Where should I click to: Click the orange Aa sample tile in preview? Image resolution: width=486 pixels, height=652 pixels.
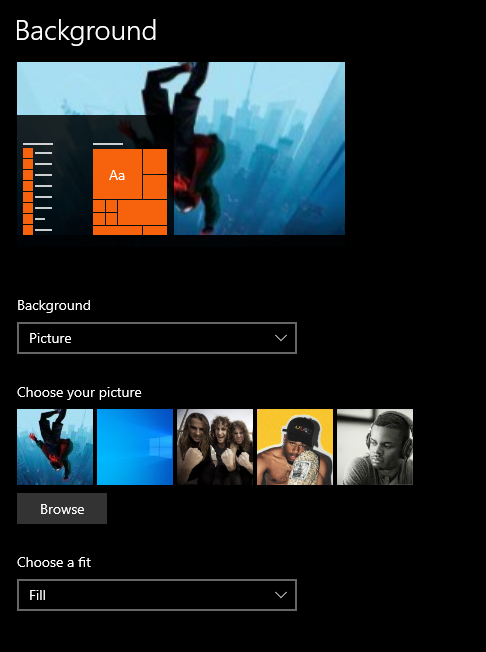(x=117, y=174)
